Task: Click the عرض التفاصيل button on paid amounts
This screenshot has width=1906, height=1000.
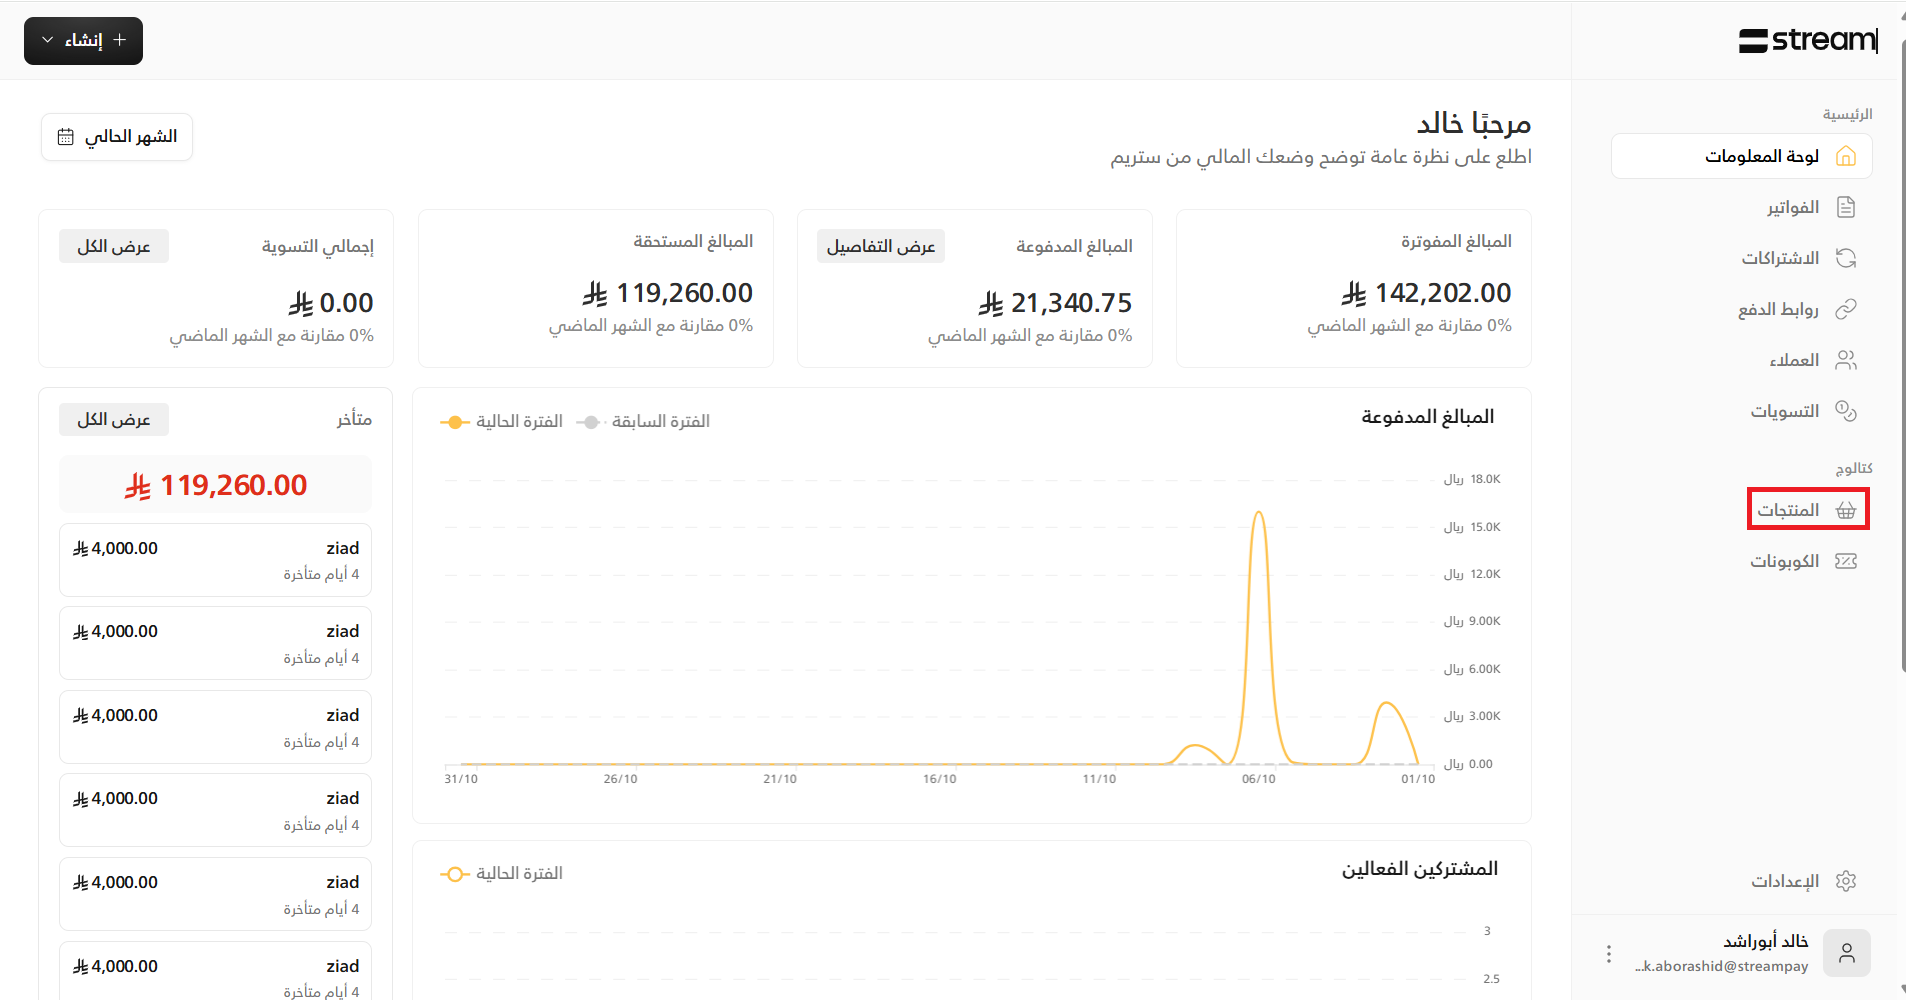Action: (x=880, y=247)
